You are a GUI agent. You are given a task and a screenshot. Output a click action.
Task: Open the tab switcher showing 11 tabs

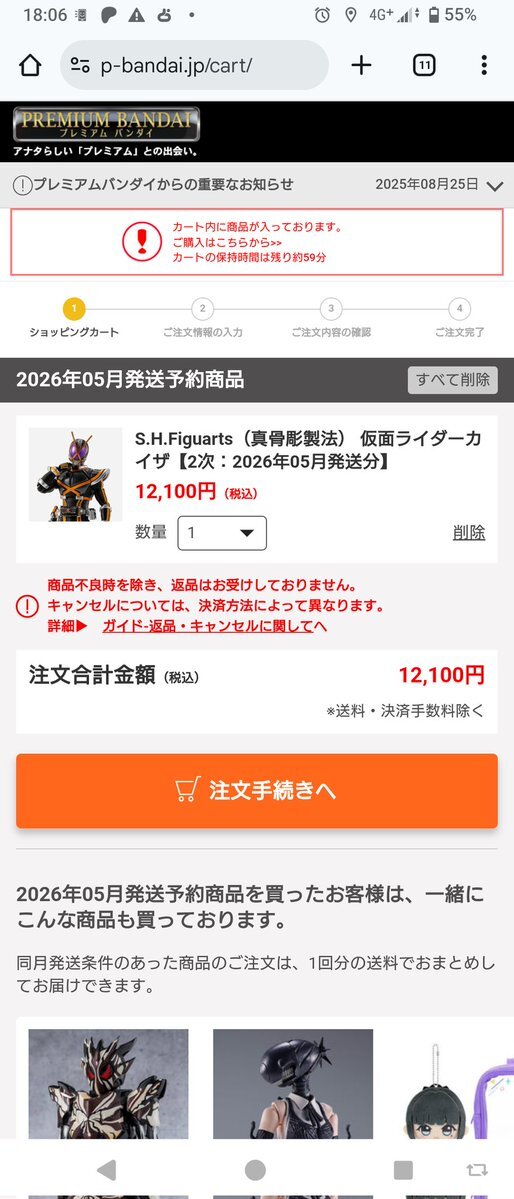click(x=424, y=65)
